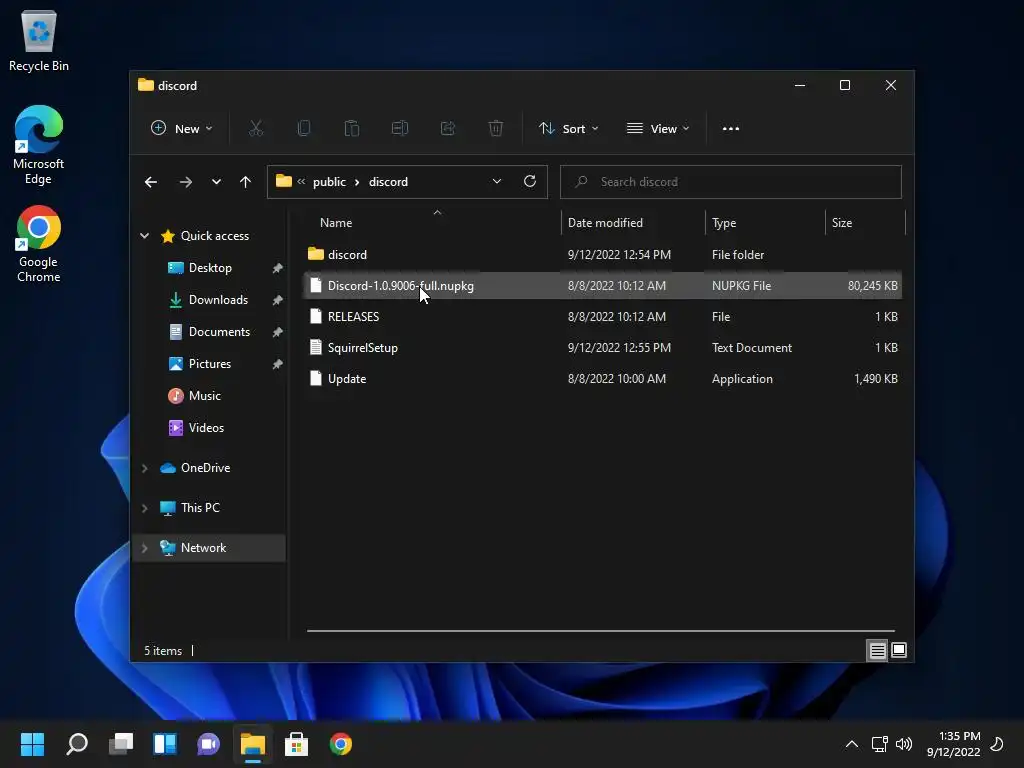Image resolution: width=1024 pixels, height=768 pixels.
Task: Open Microsoft Store on taskbar
Action: pos(296,744)
